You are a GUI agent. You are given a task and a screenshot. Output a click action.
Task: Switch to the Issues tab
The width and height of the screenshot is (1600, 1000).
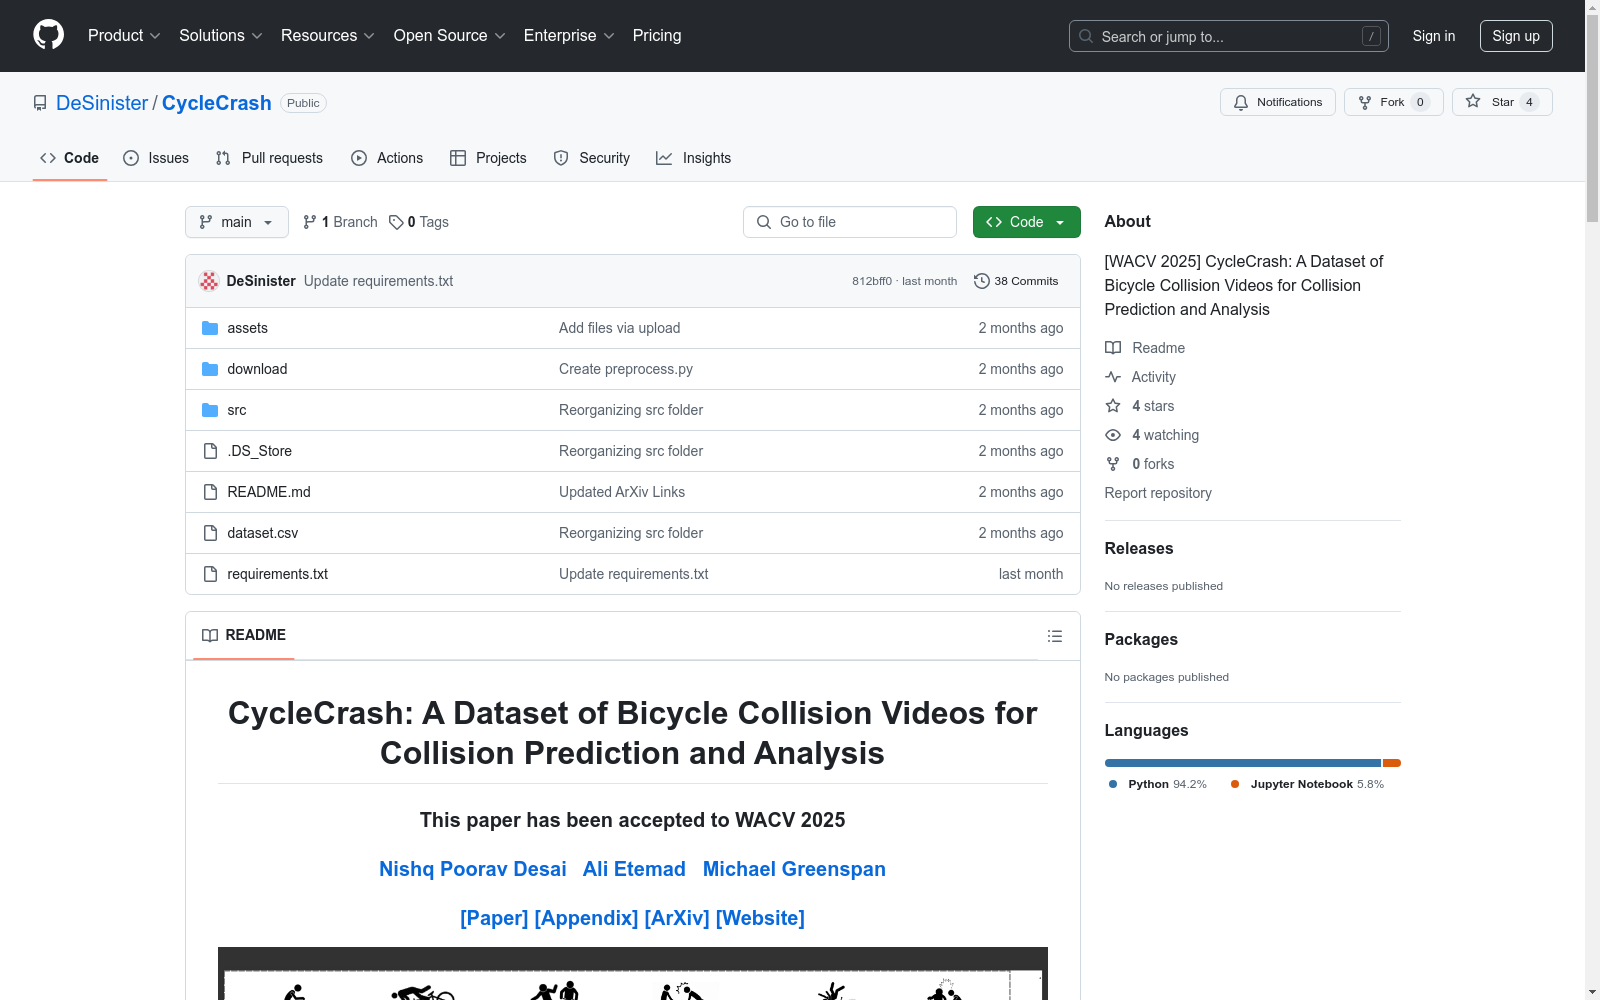[x=156, y=158]
